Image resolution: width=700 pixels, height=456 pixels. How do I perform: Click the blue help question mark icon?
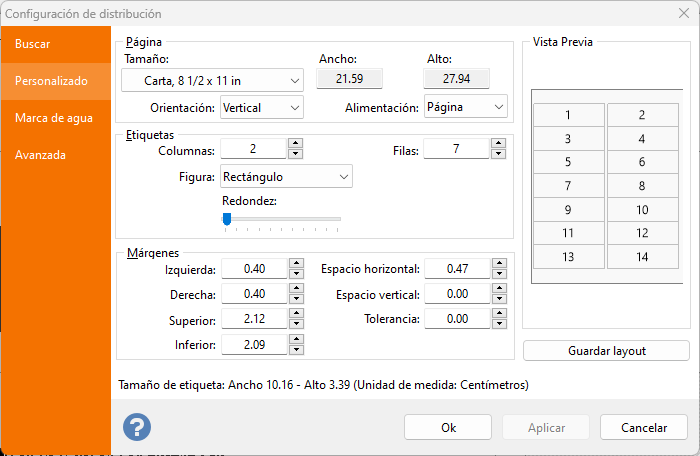(136, 427)
